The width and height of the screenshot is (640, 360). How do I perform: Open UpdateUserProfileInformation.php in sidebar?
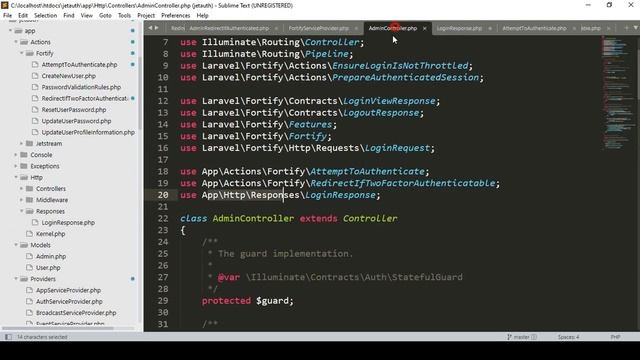(88, 132)
